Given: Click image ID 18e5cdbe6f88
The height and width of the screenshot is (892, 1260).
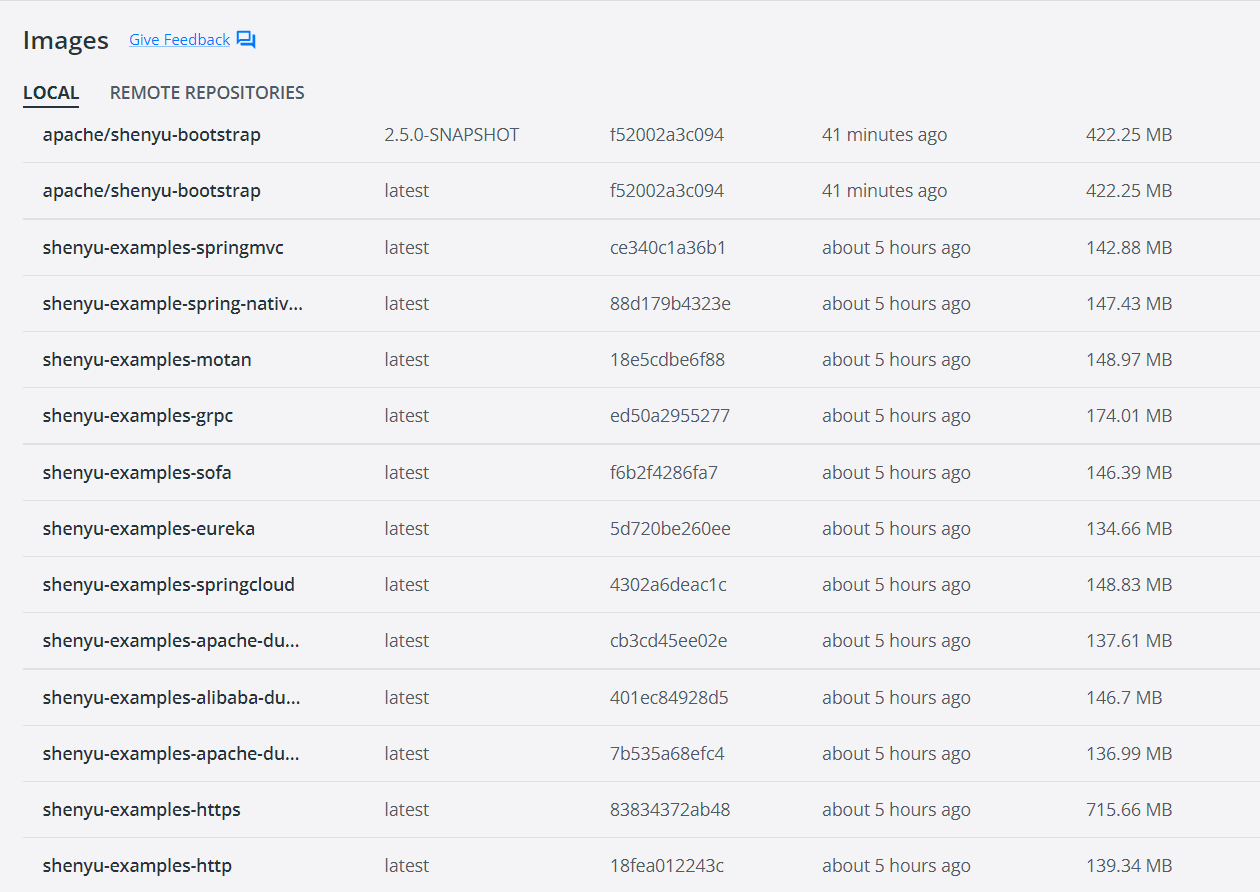Looking at the screenshot, I should (668, 360).
